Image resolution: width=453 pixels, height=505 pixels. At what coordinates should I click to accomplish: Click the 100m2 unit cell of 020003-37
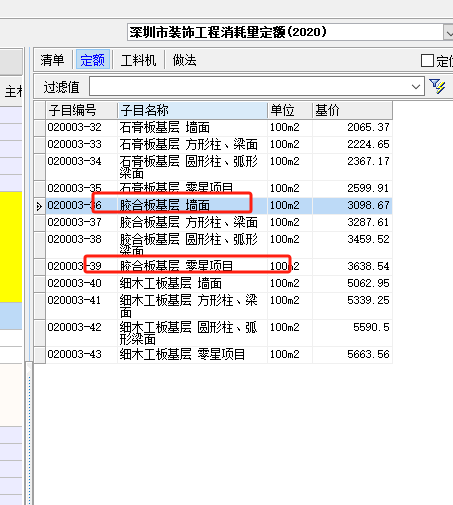290,223
